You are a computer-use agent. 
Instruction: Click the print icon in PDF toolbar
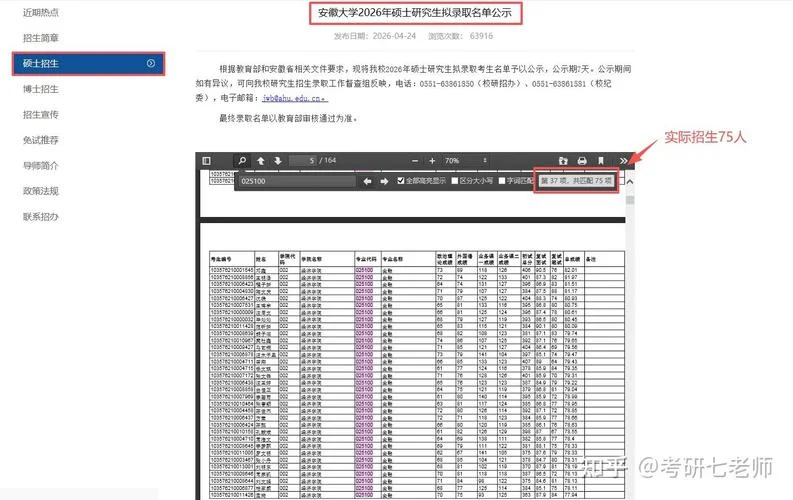pos(582,161)
